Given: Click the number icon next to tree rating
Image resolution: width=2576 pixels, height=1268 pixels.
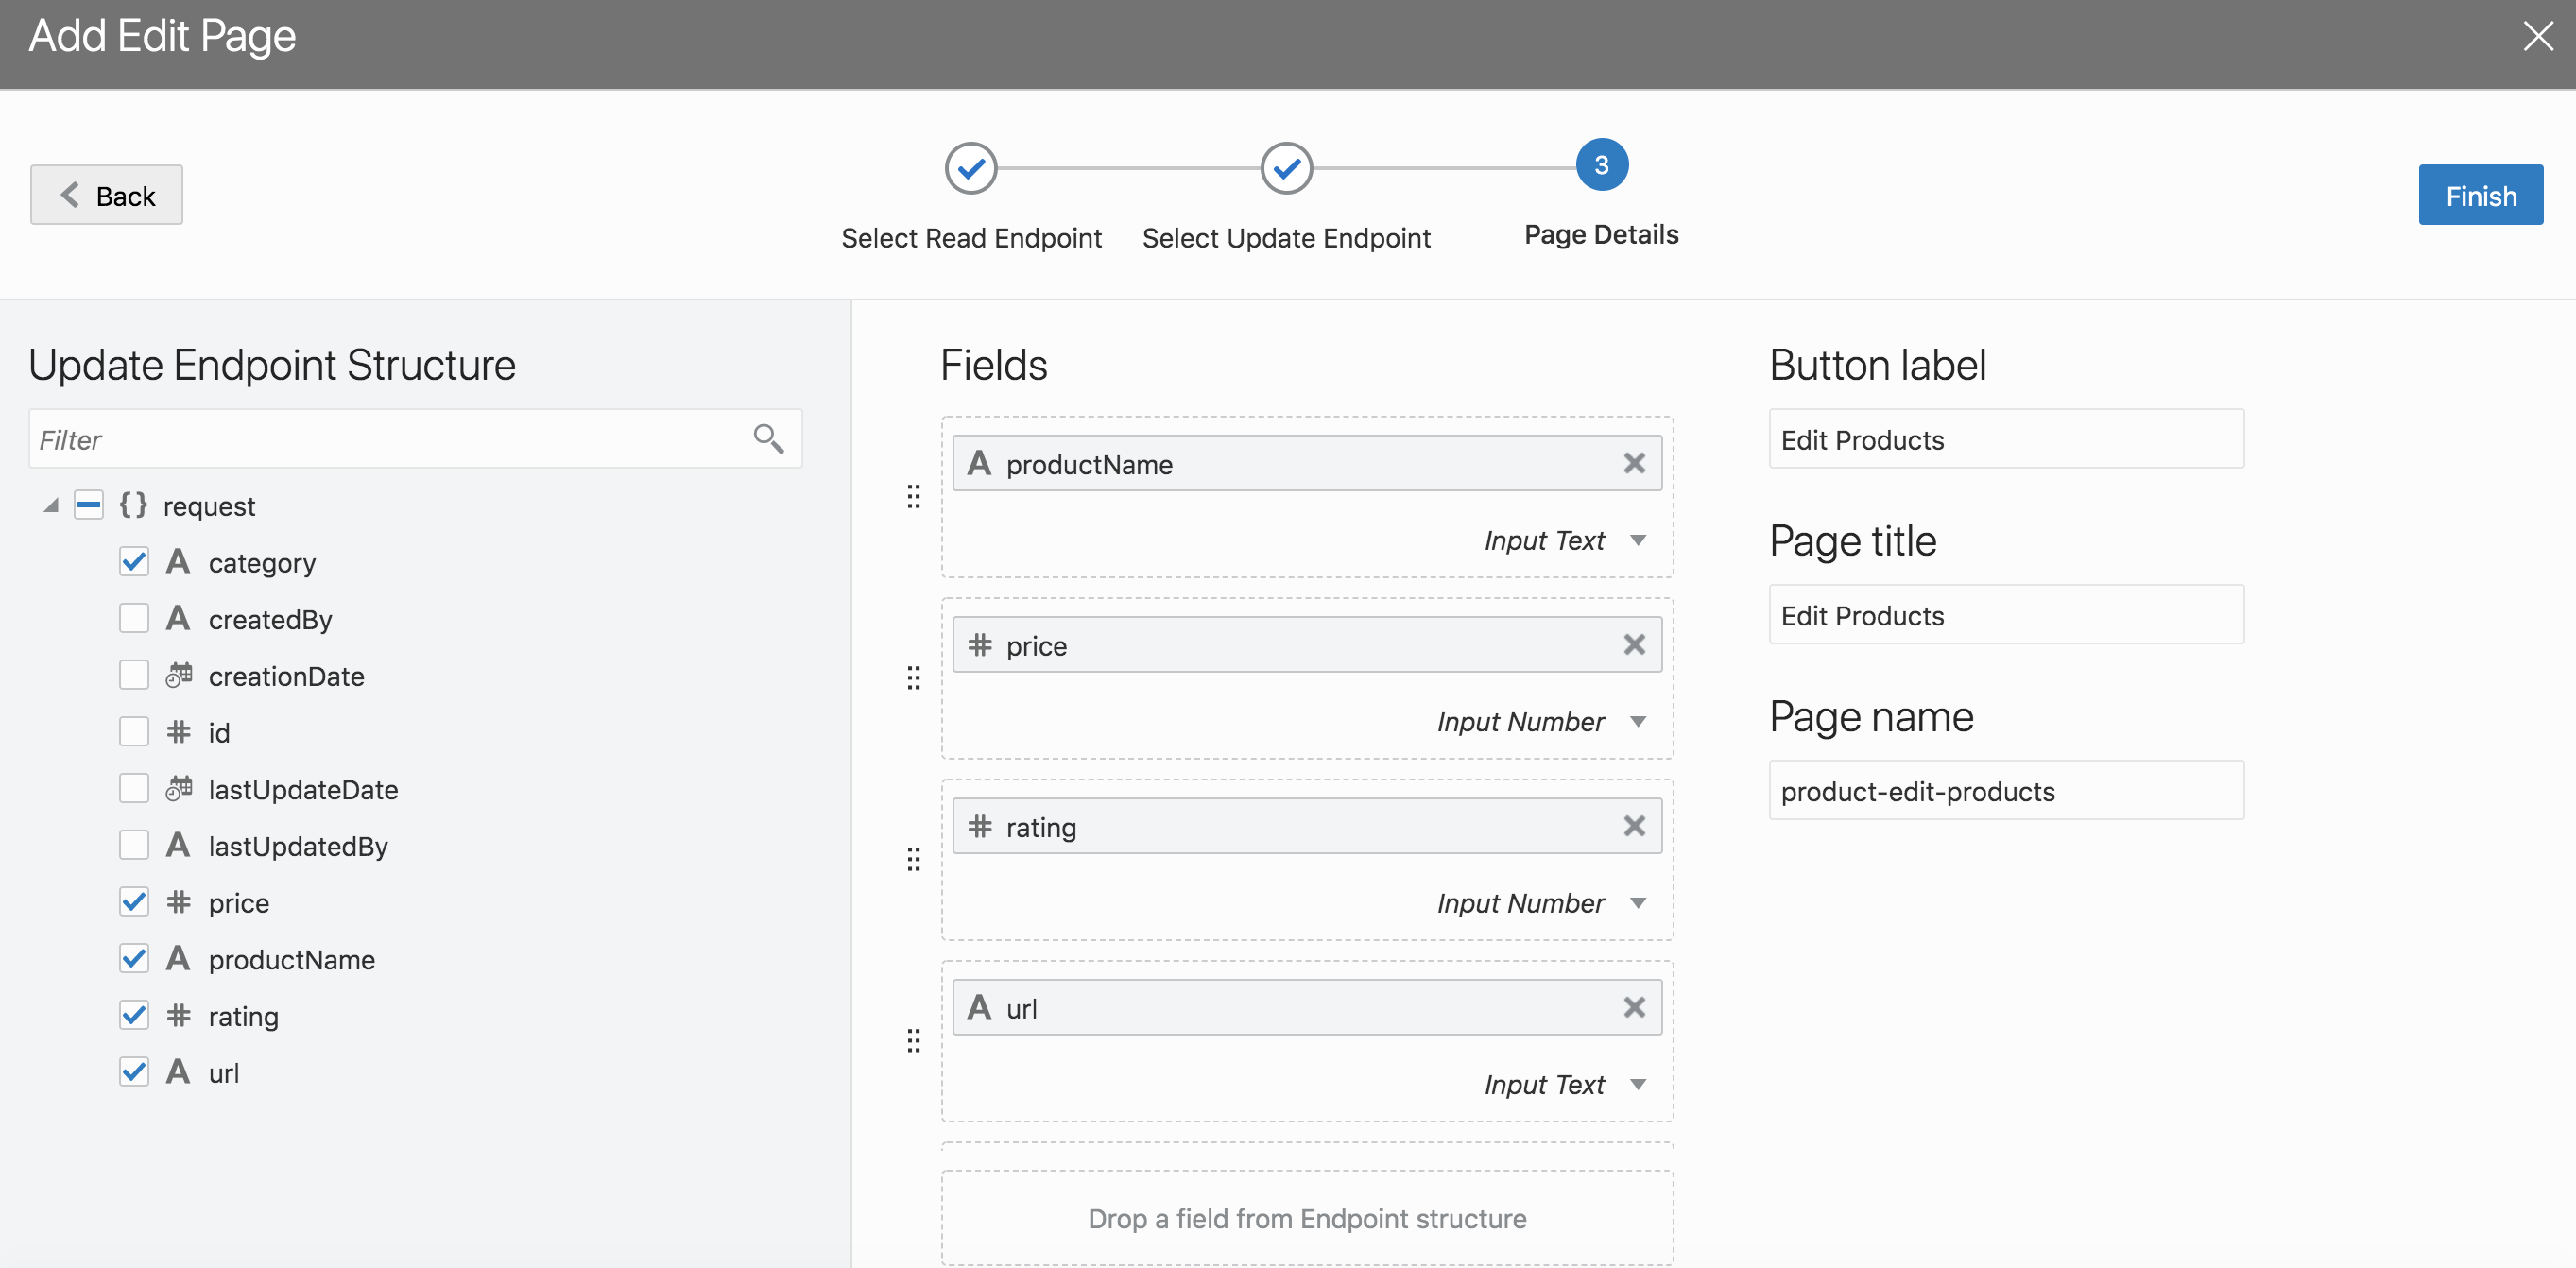Looking at the screenshot, I should (x=178, y=1015).
